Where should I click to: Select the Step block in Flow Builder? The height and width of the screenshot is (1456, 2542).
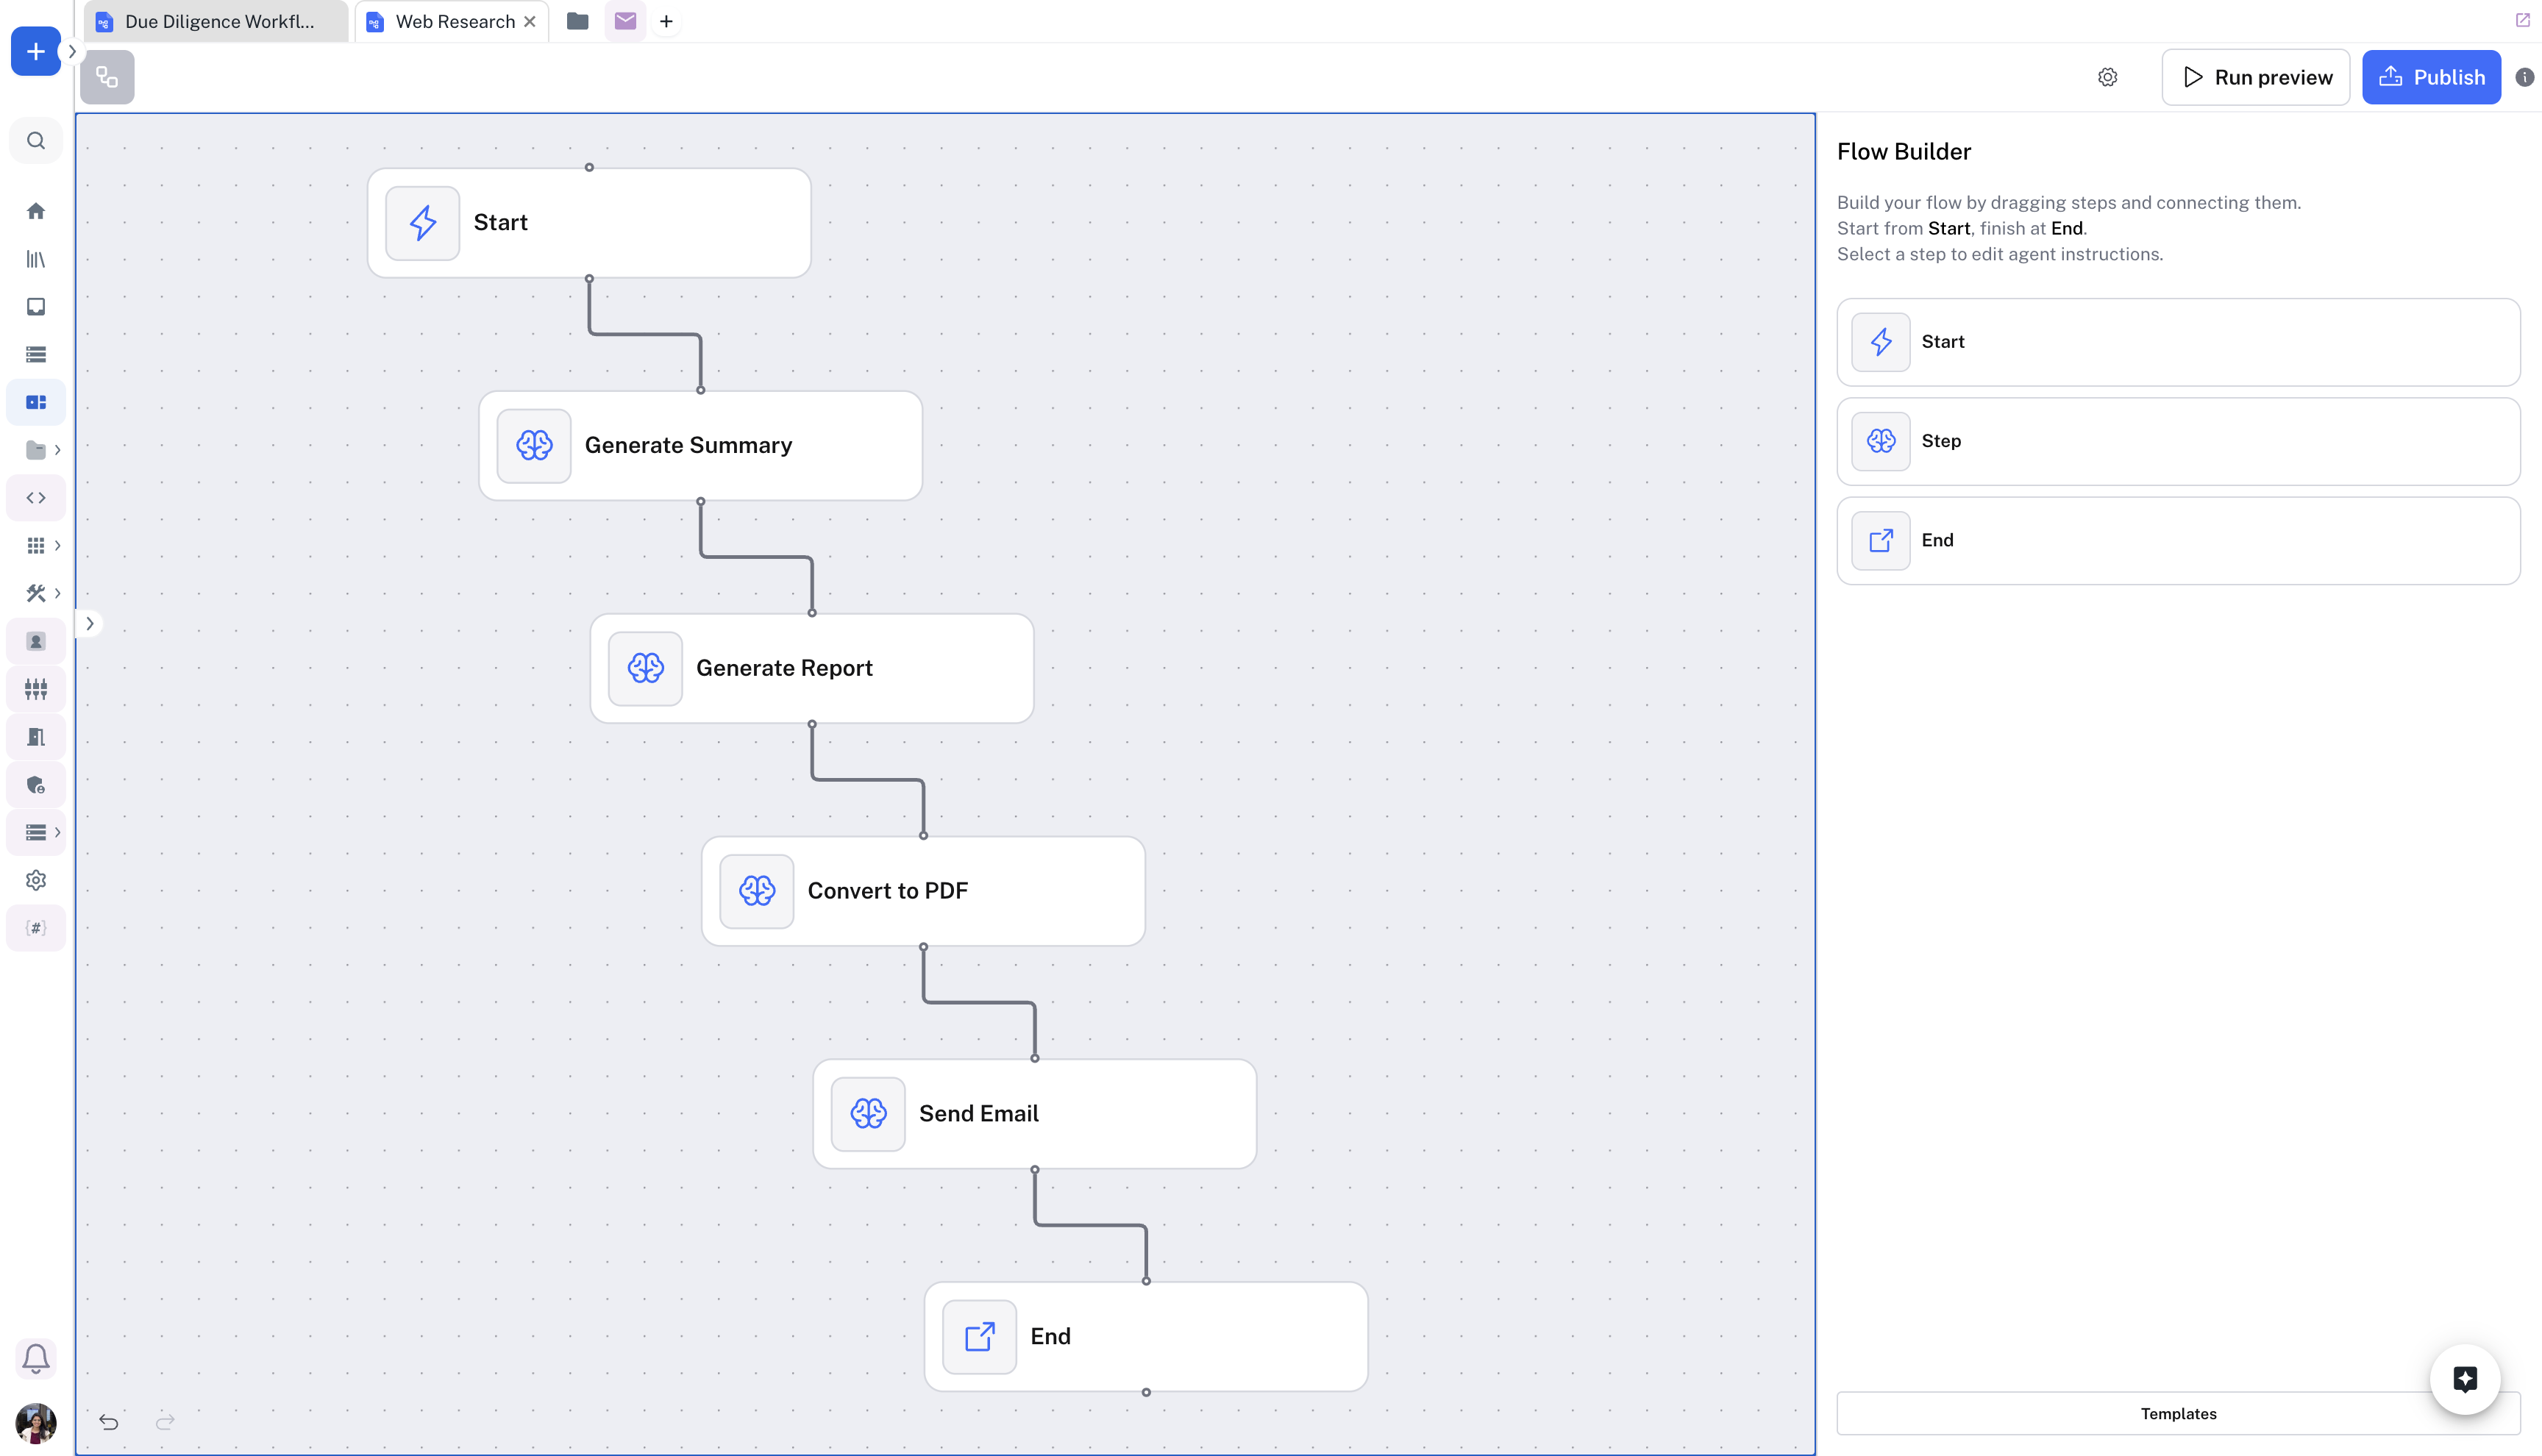coord(2177,441)
